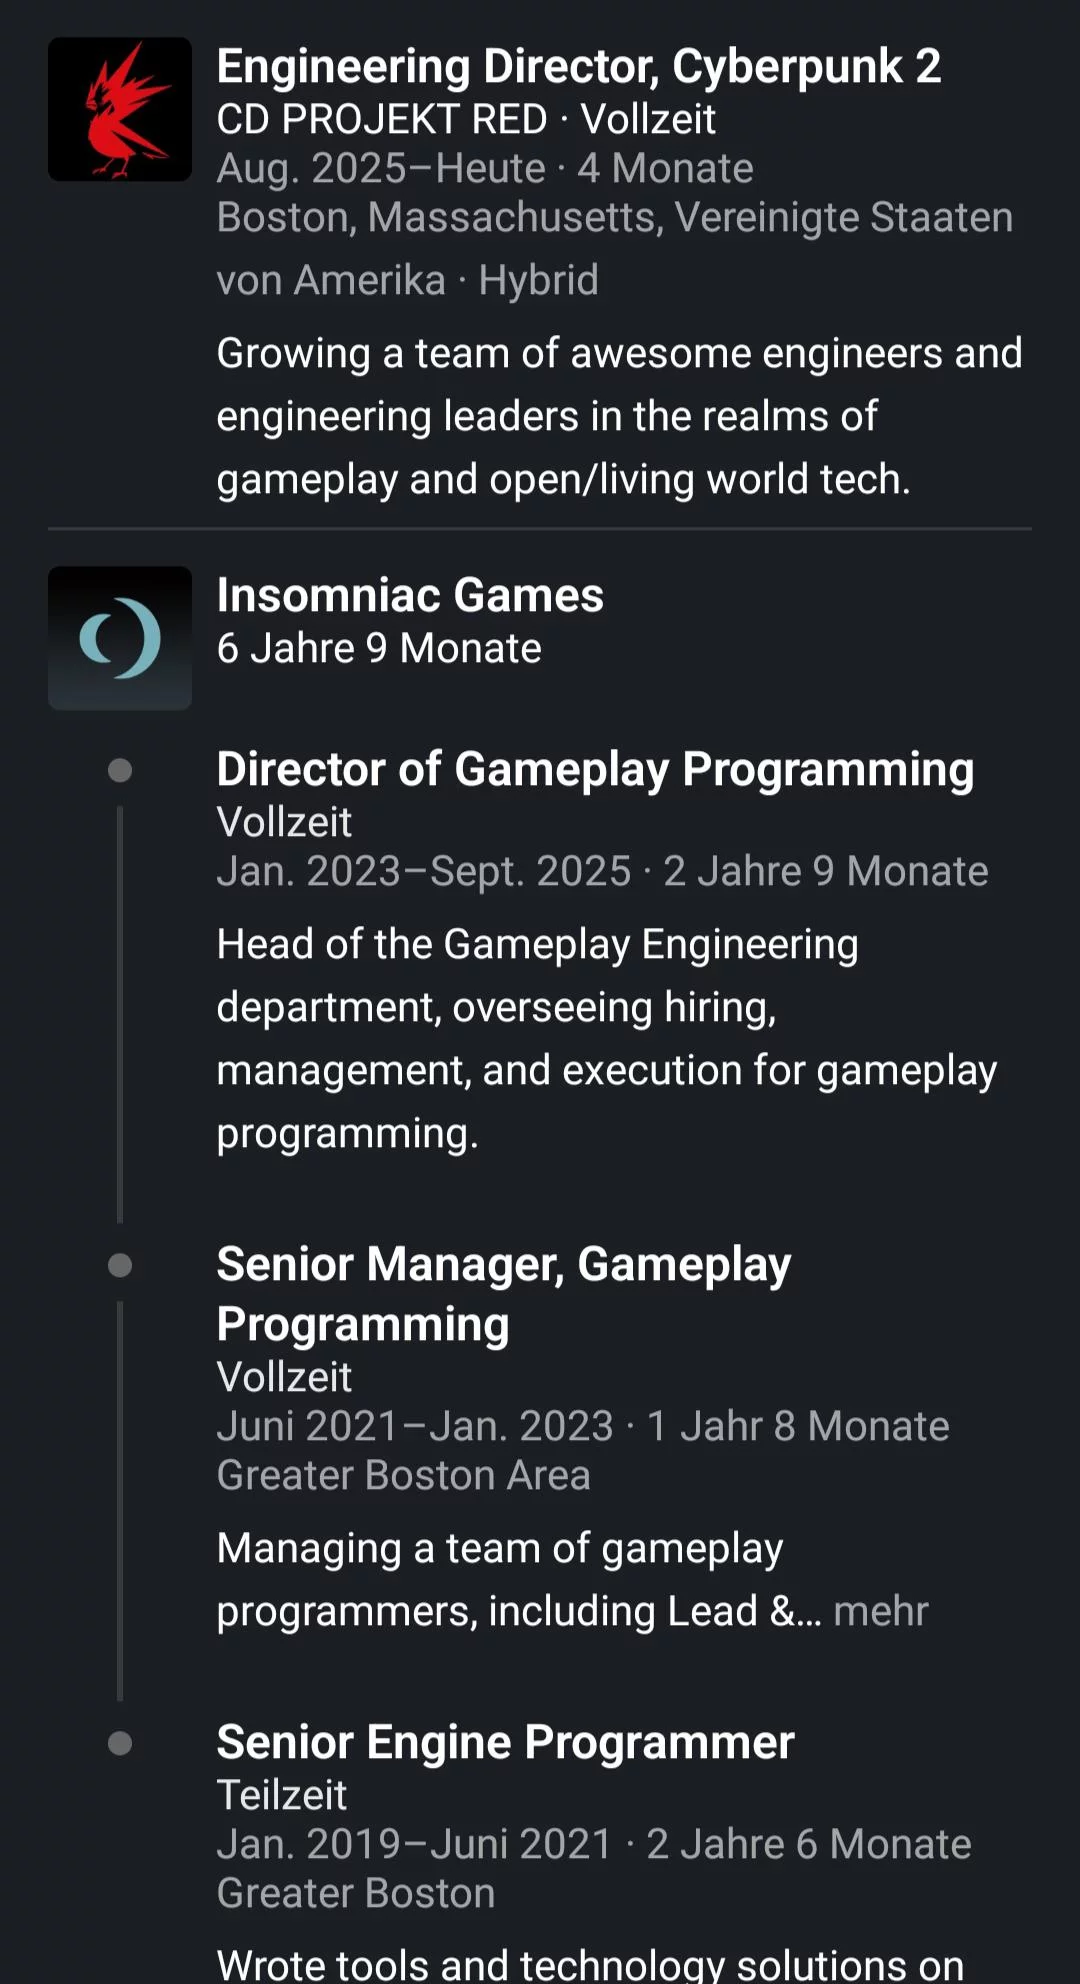The height and width of the screenshot is (1984, 1080).
Task: Expand the description with "mehr"
Action: click(880, 1611)
